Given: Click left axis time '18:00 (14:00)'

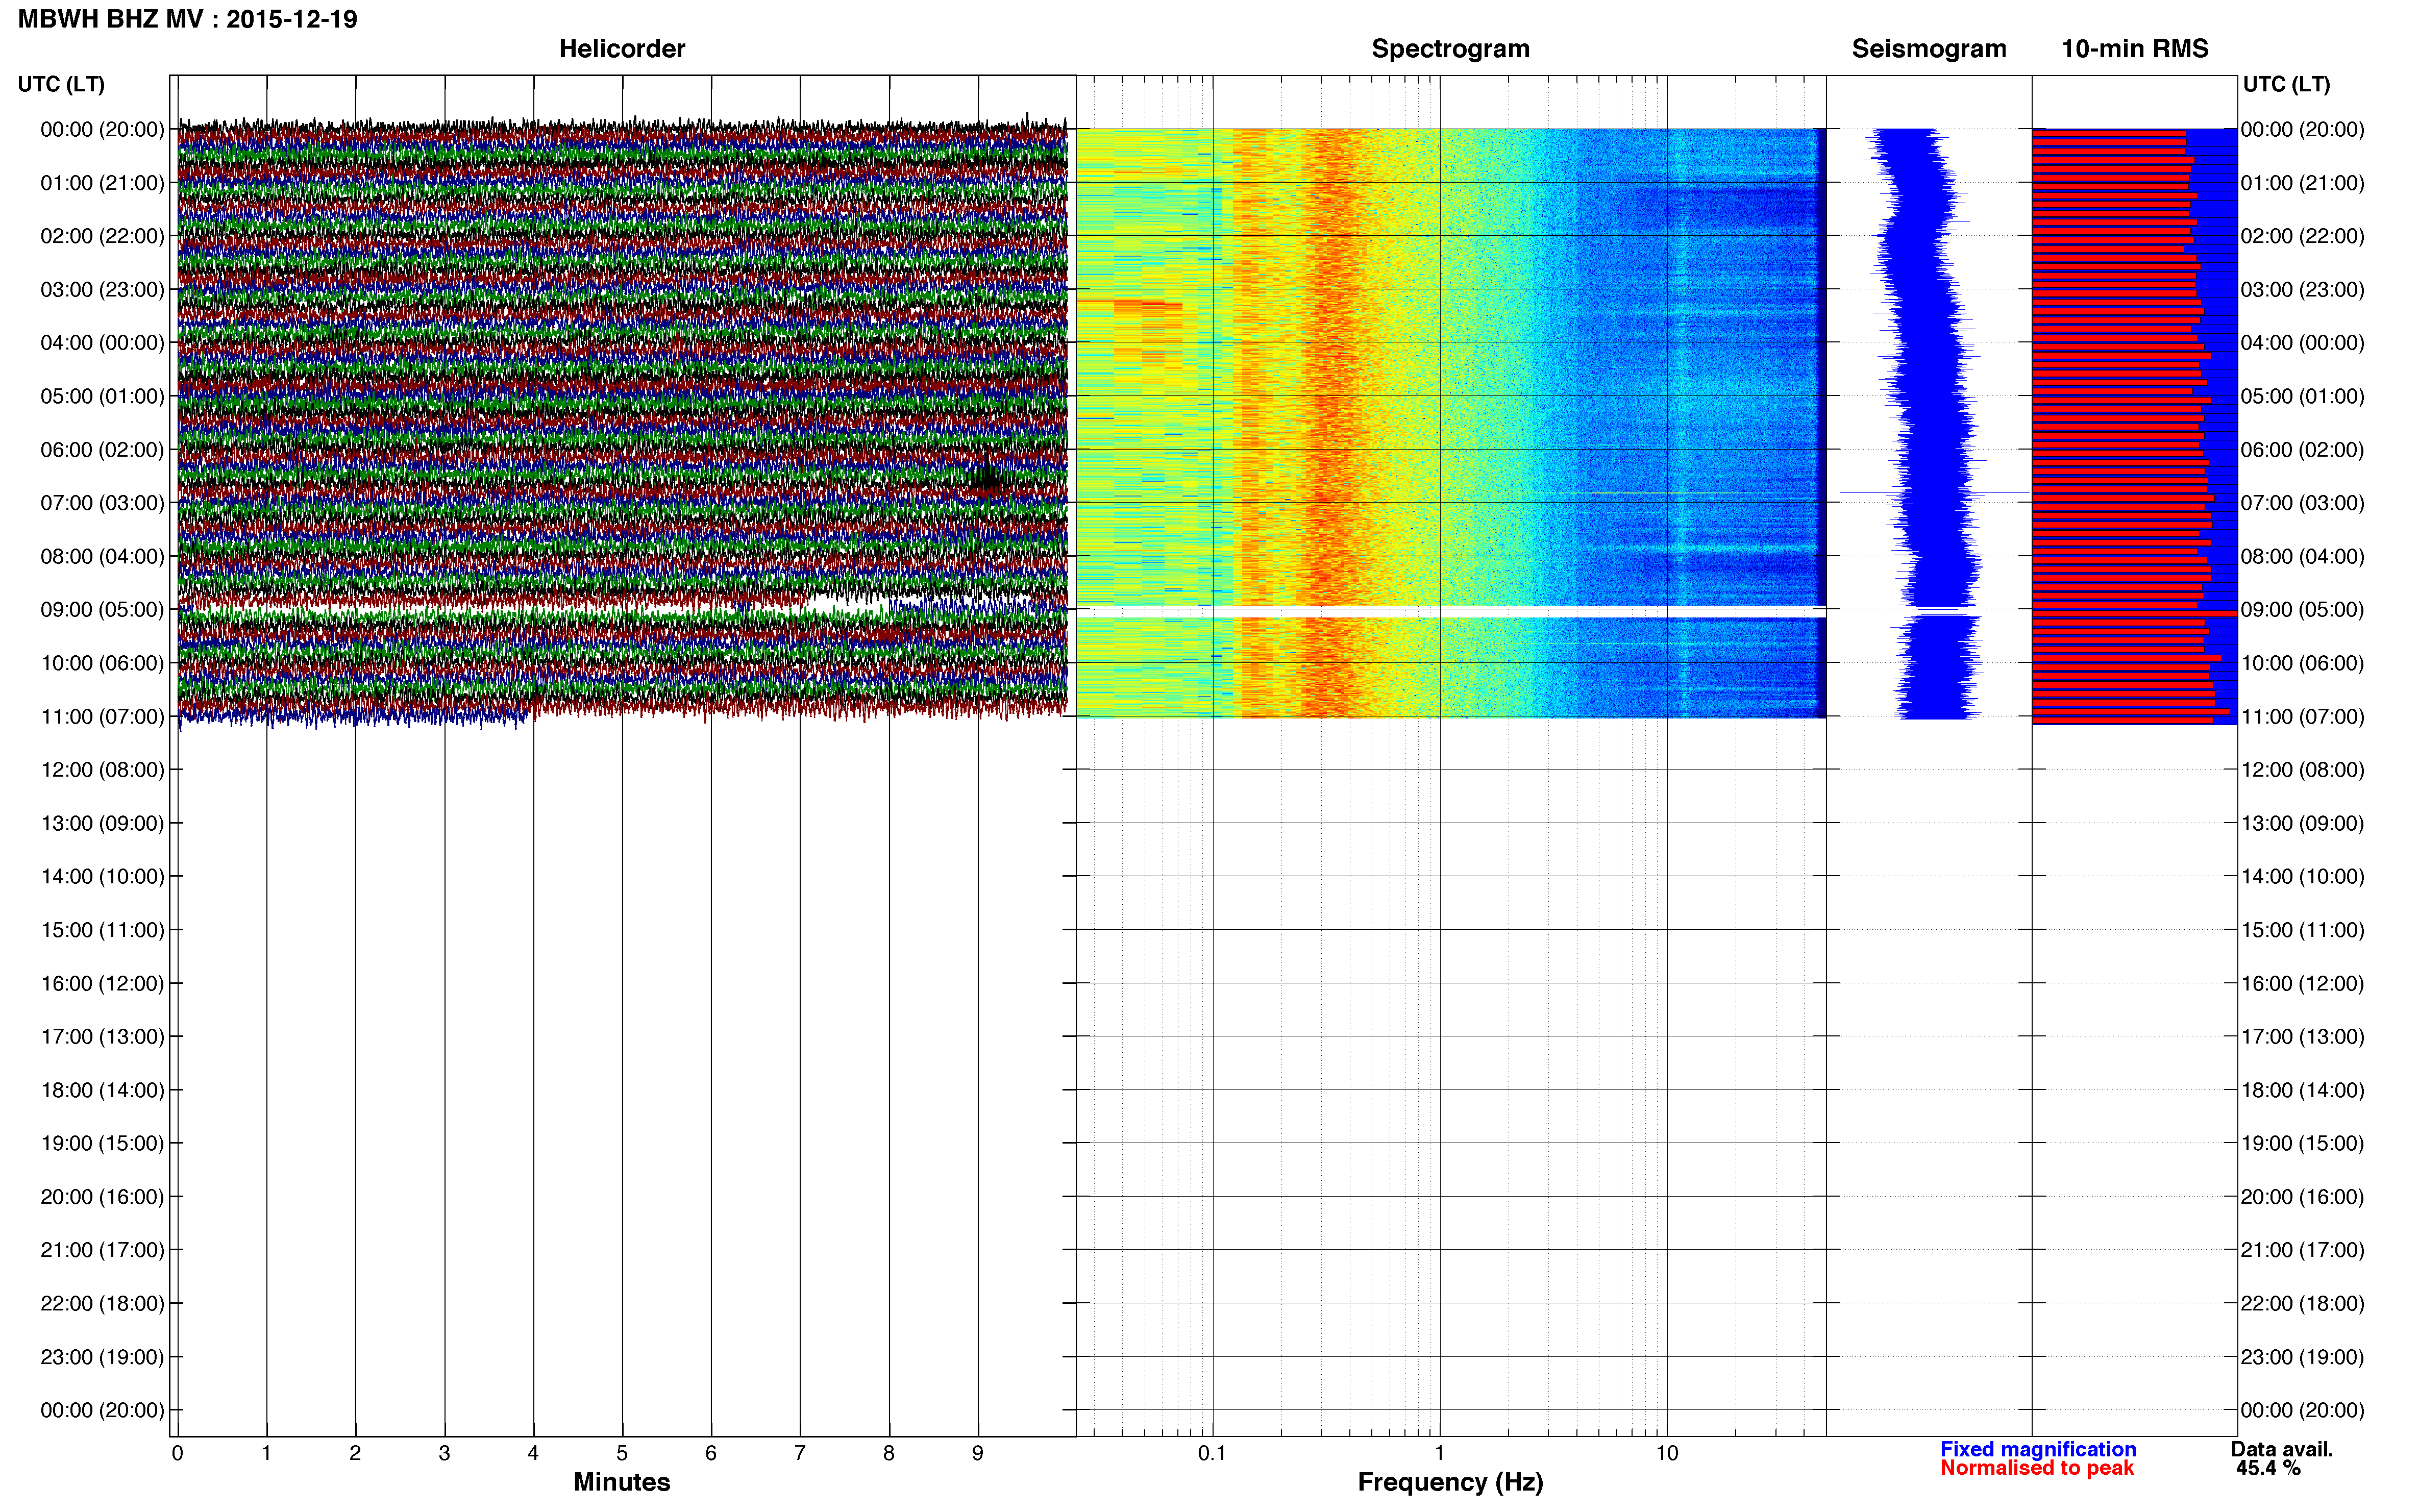Looking at the screenshot, I should point(102,1090).
